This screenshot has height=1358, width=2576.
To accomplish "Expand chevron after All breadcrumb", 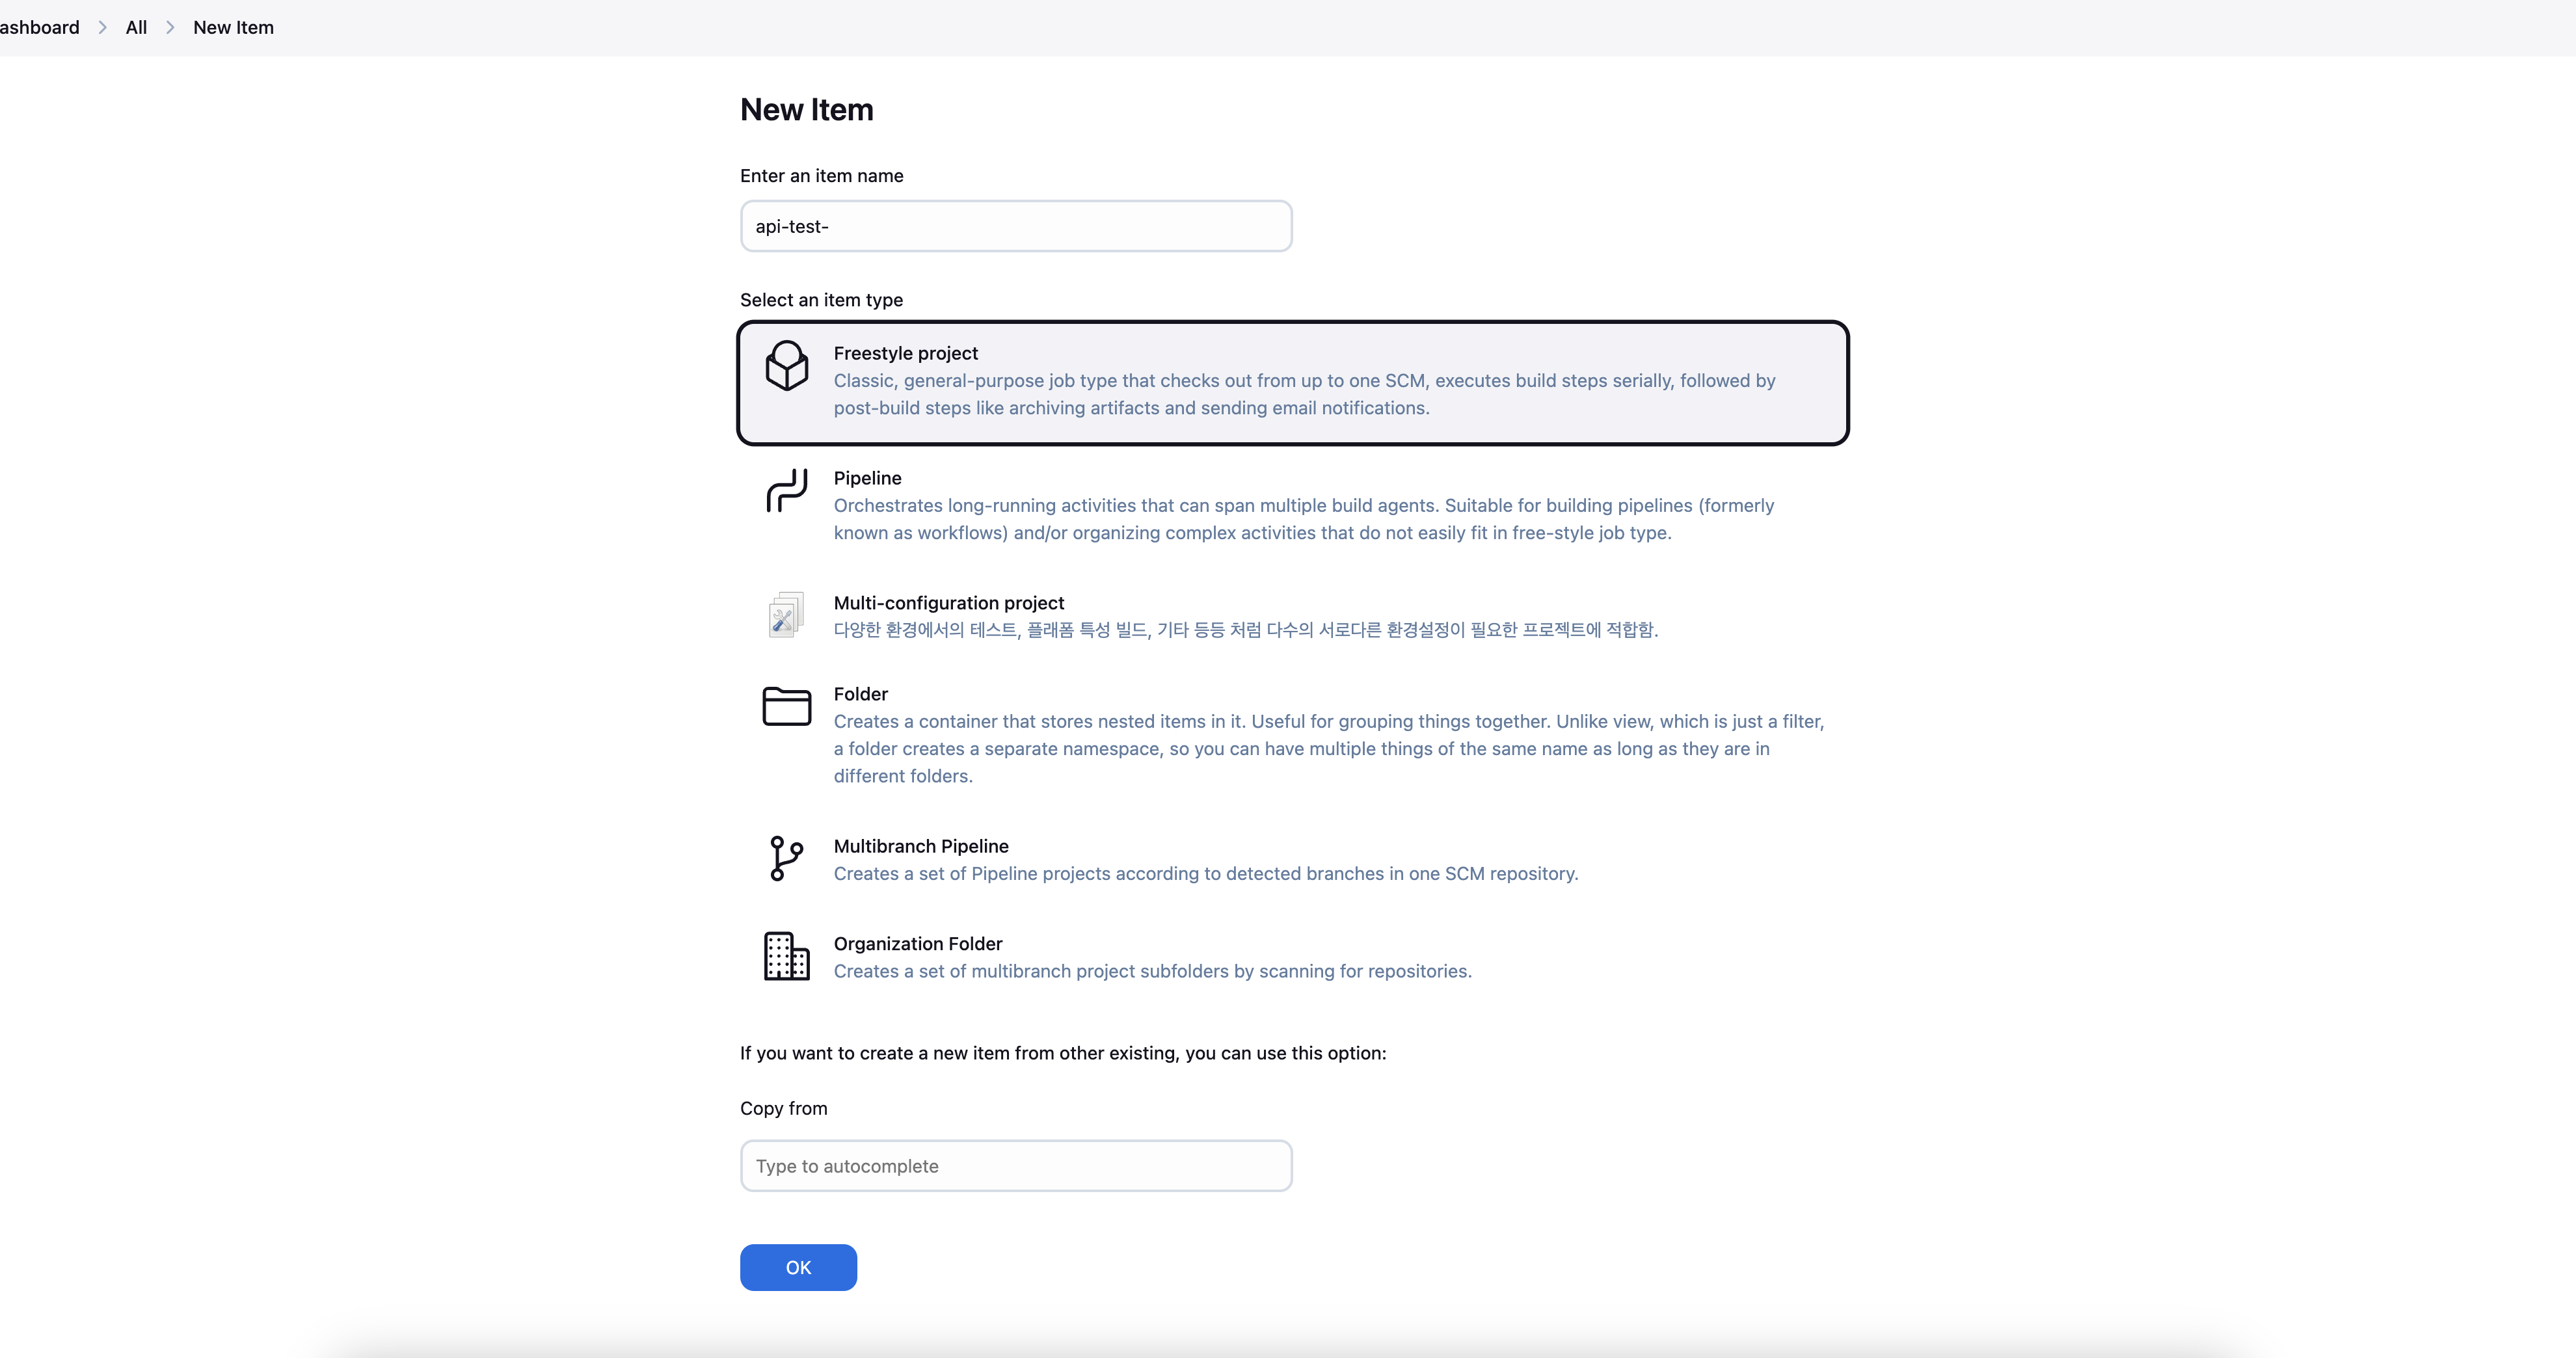I will click(170, 28).
